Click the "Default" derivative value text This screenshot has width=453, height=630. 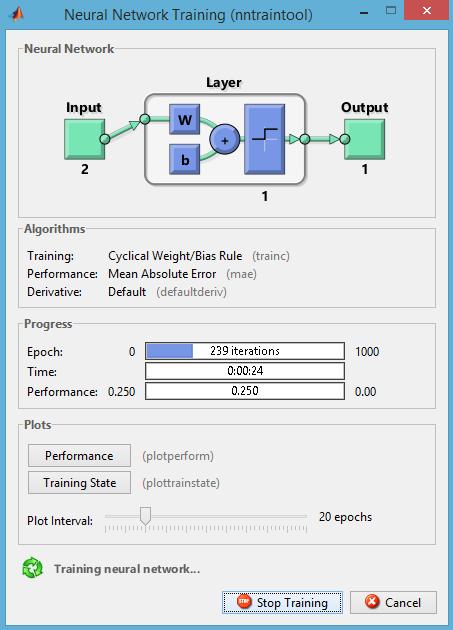pyautogui.click(x=127, y=292)
